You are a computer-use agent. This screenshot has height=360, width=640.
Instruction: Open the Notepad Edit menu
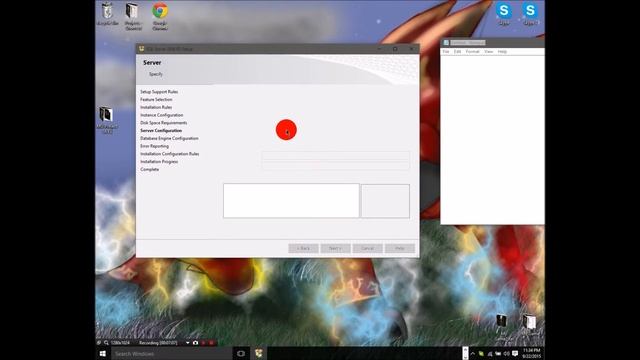pyautogui.click(x=457, y=52)
